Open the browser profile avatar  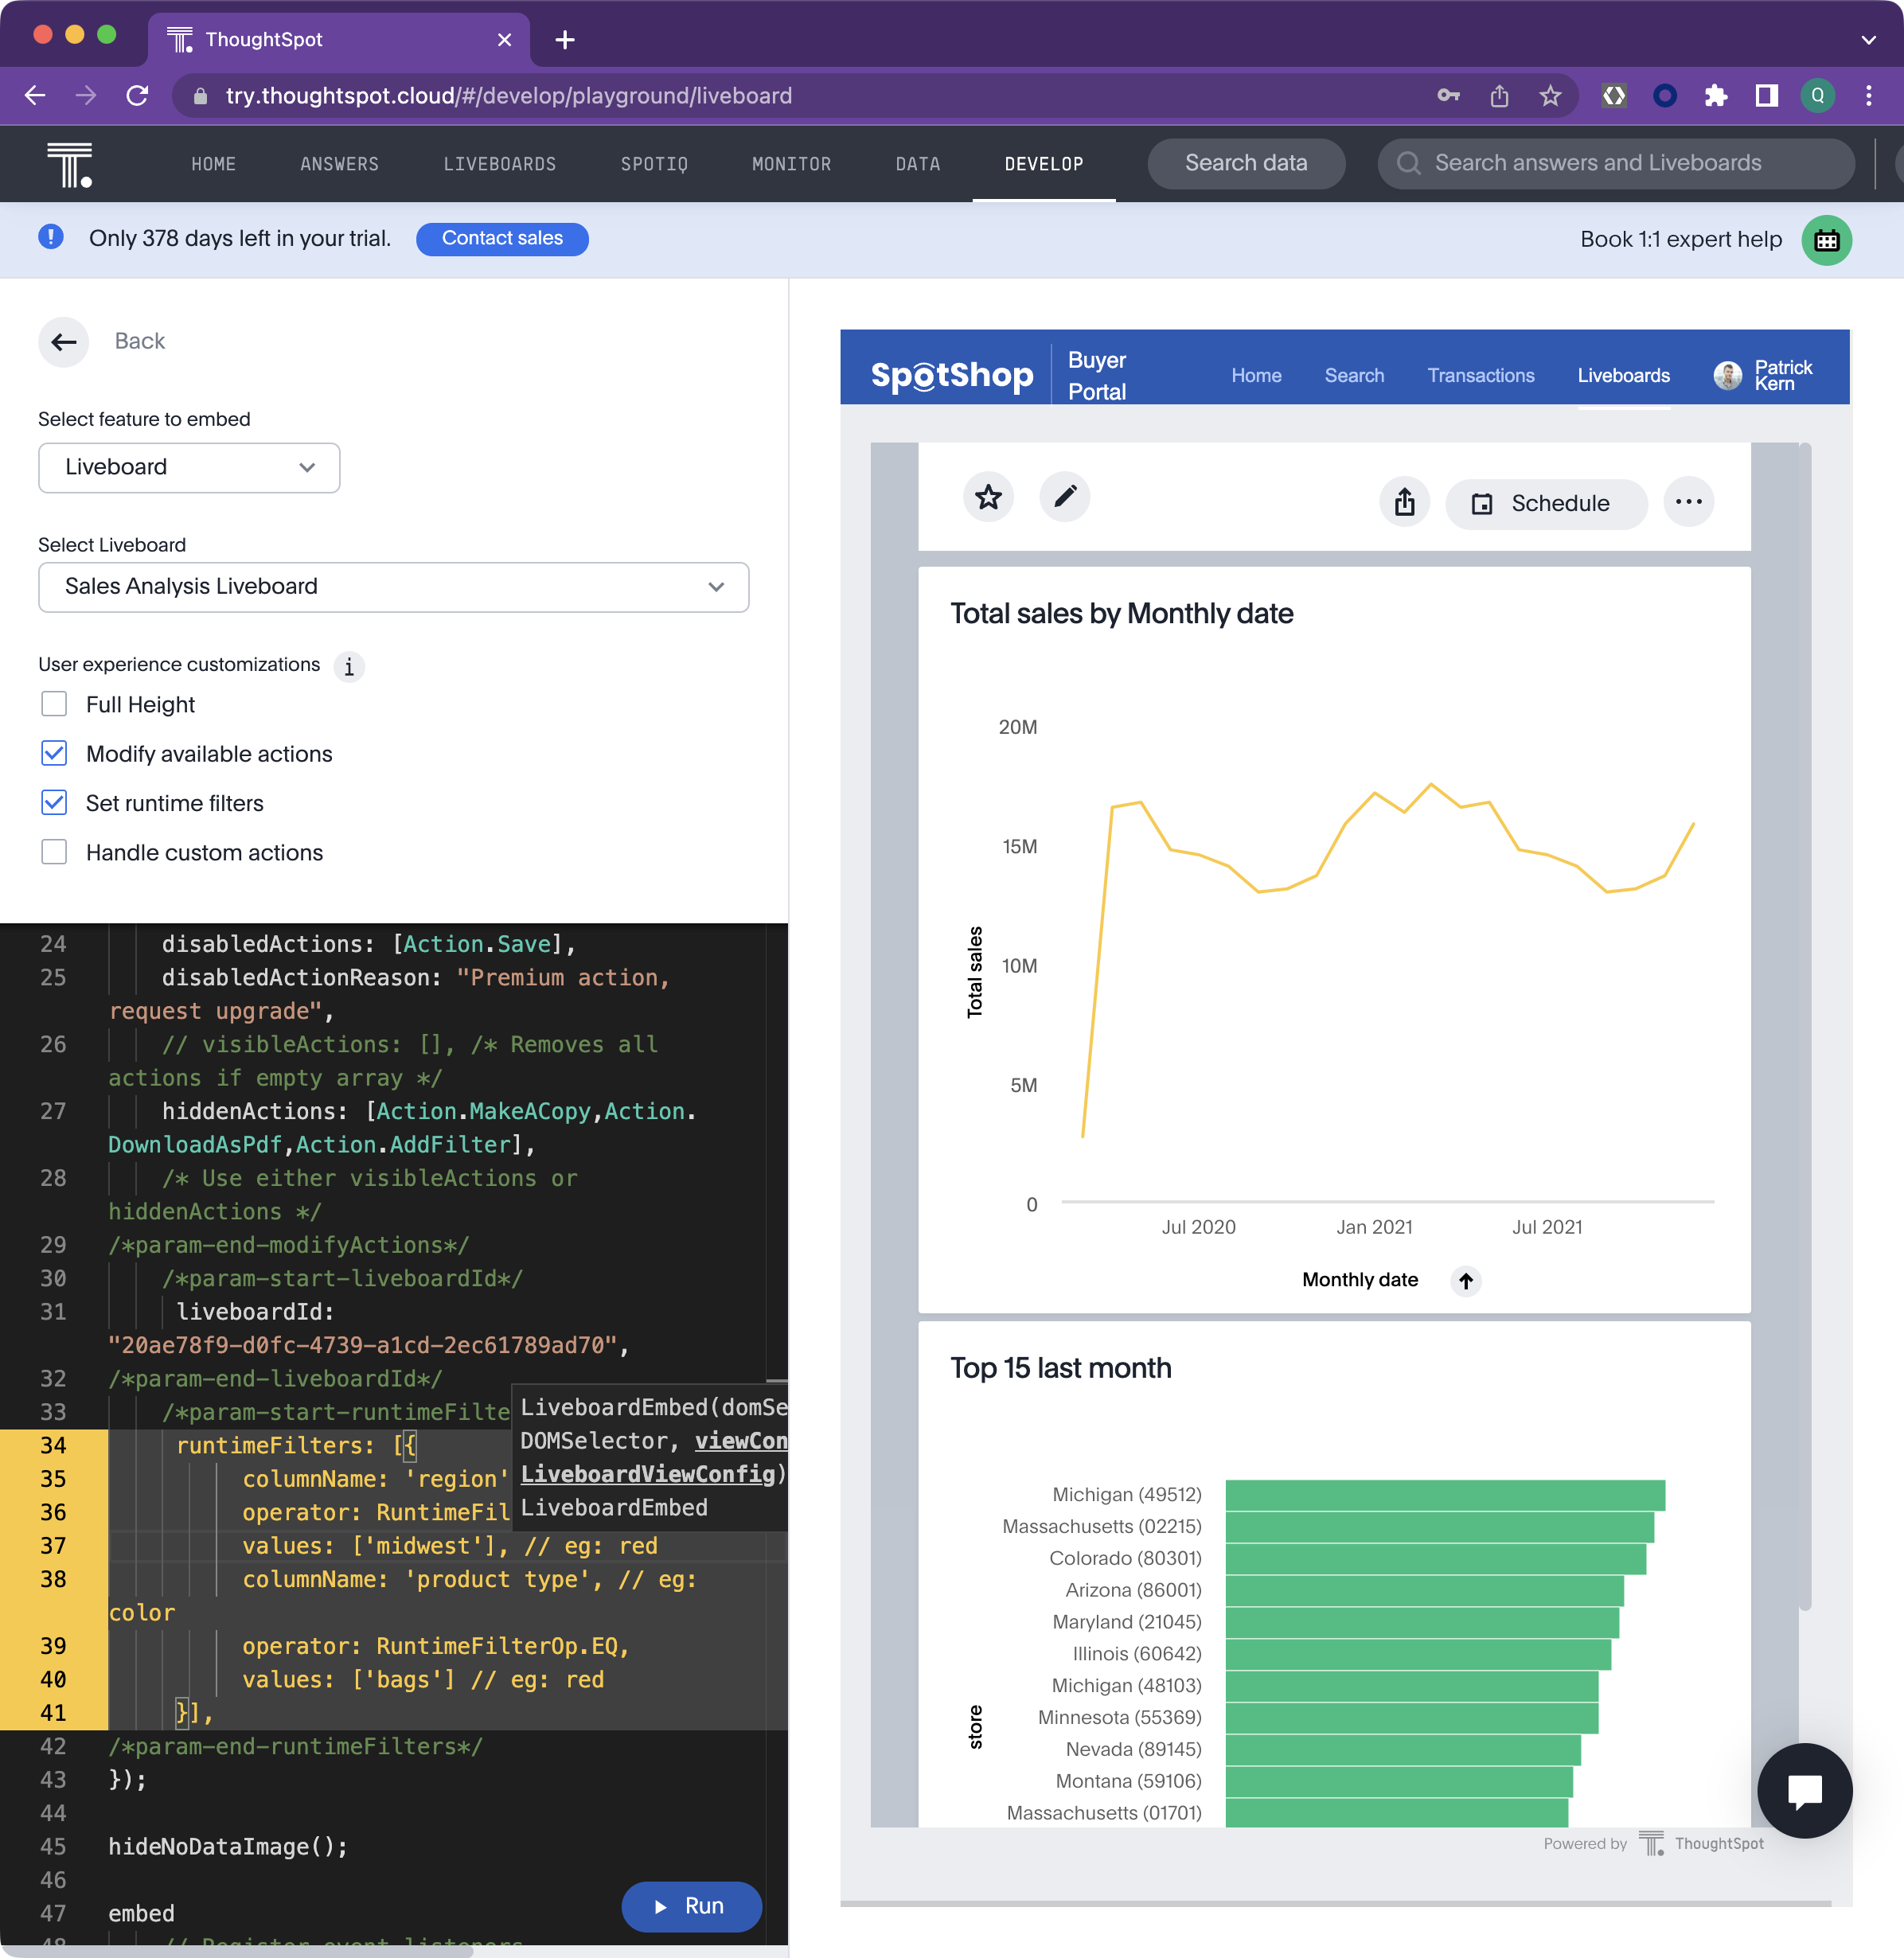(x=1817, y=95)
